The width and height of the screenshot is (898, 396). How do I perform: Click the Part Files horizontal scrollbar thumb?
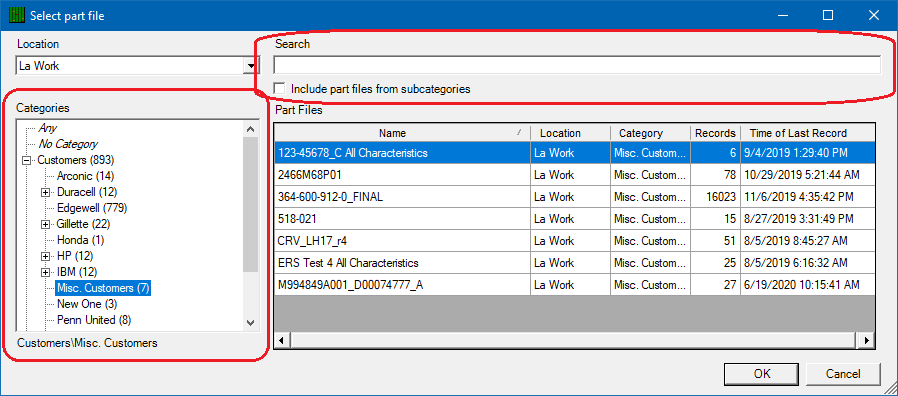tap(574, 341)
